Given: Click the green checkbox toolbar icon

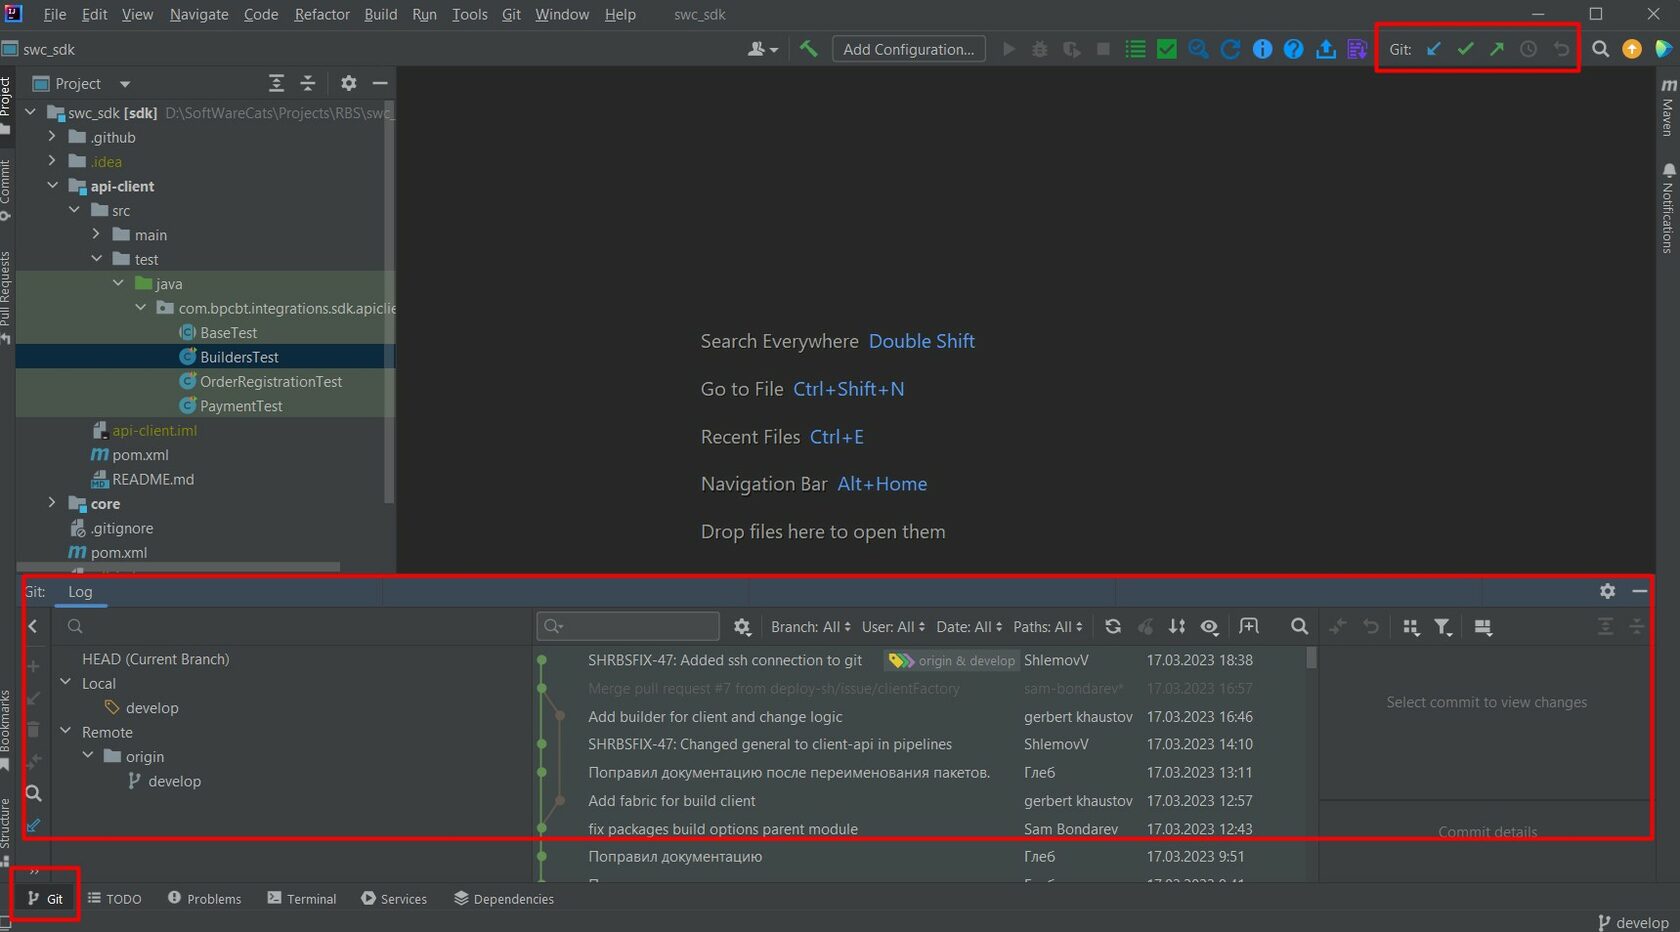Looking at the screenshot, I should click(x=1166, y=49).
